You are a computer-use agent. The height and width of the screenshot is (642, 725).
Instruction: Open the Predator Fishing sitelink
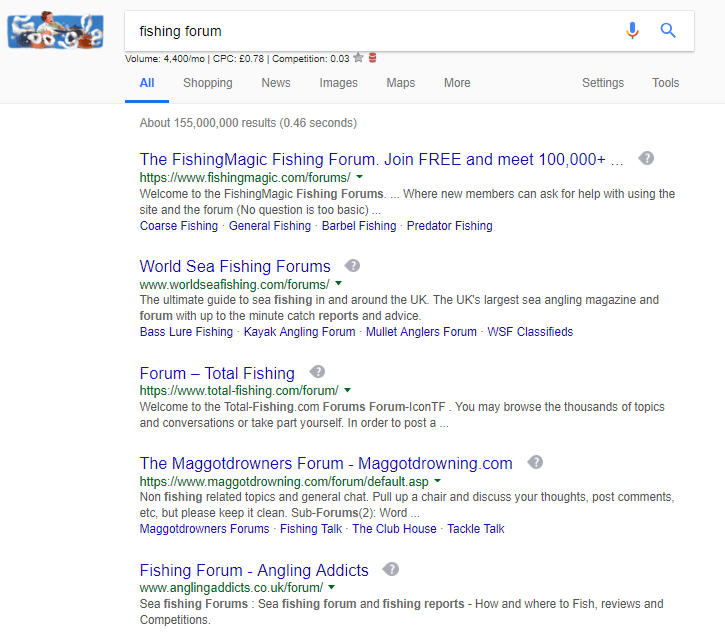449,226
